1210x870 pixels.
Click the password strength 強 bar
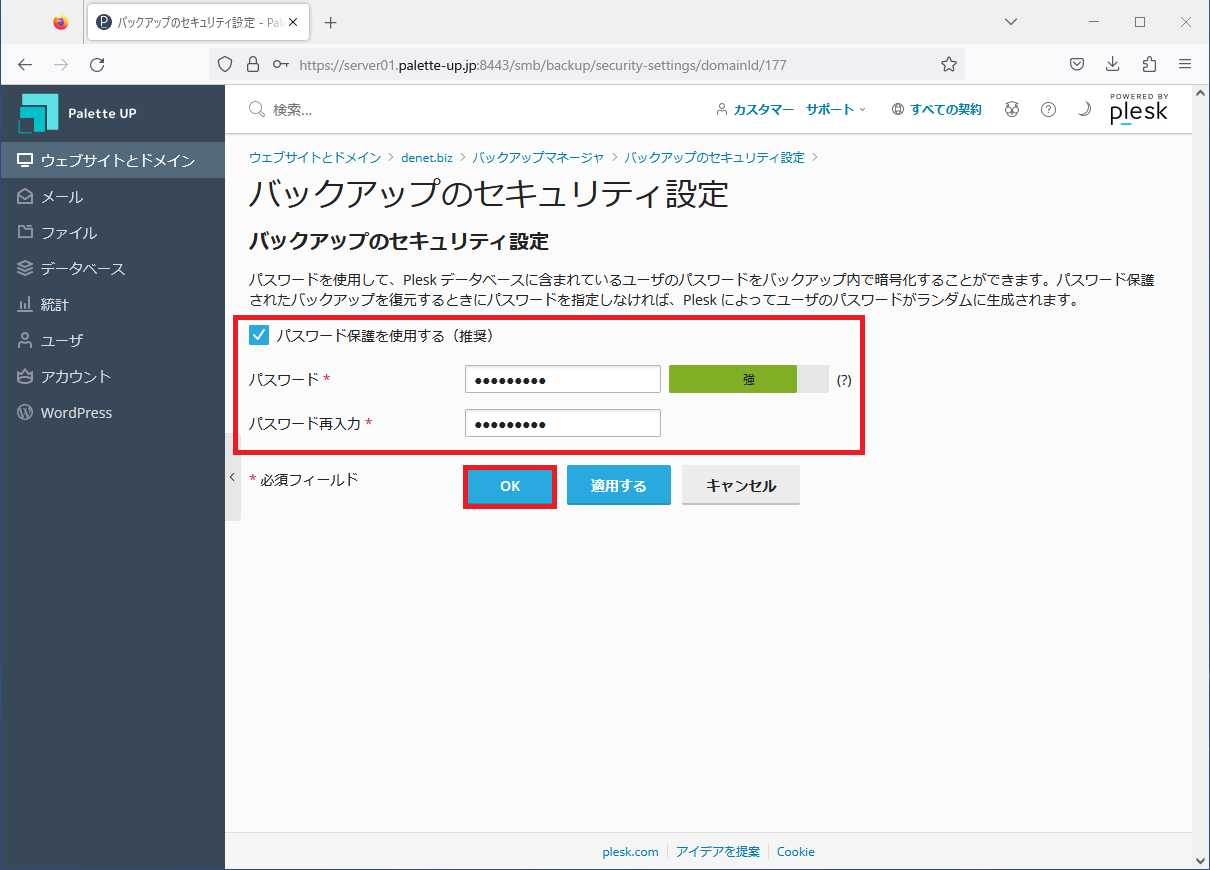tap(748, 379)
